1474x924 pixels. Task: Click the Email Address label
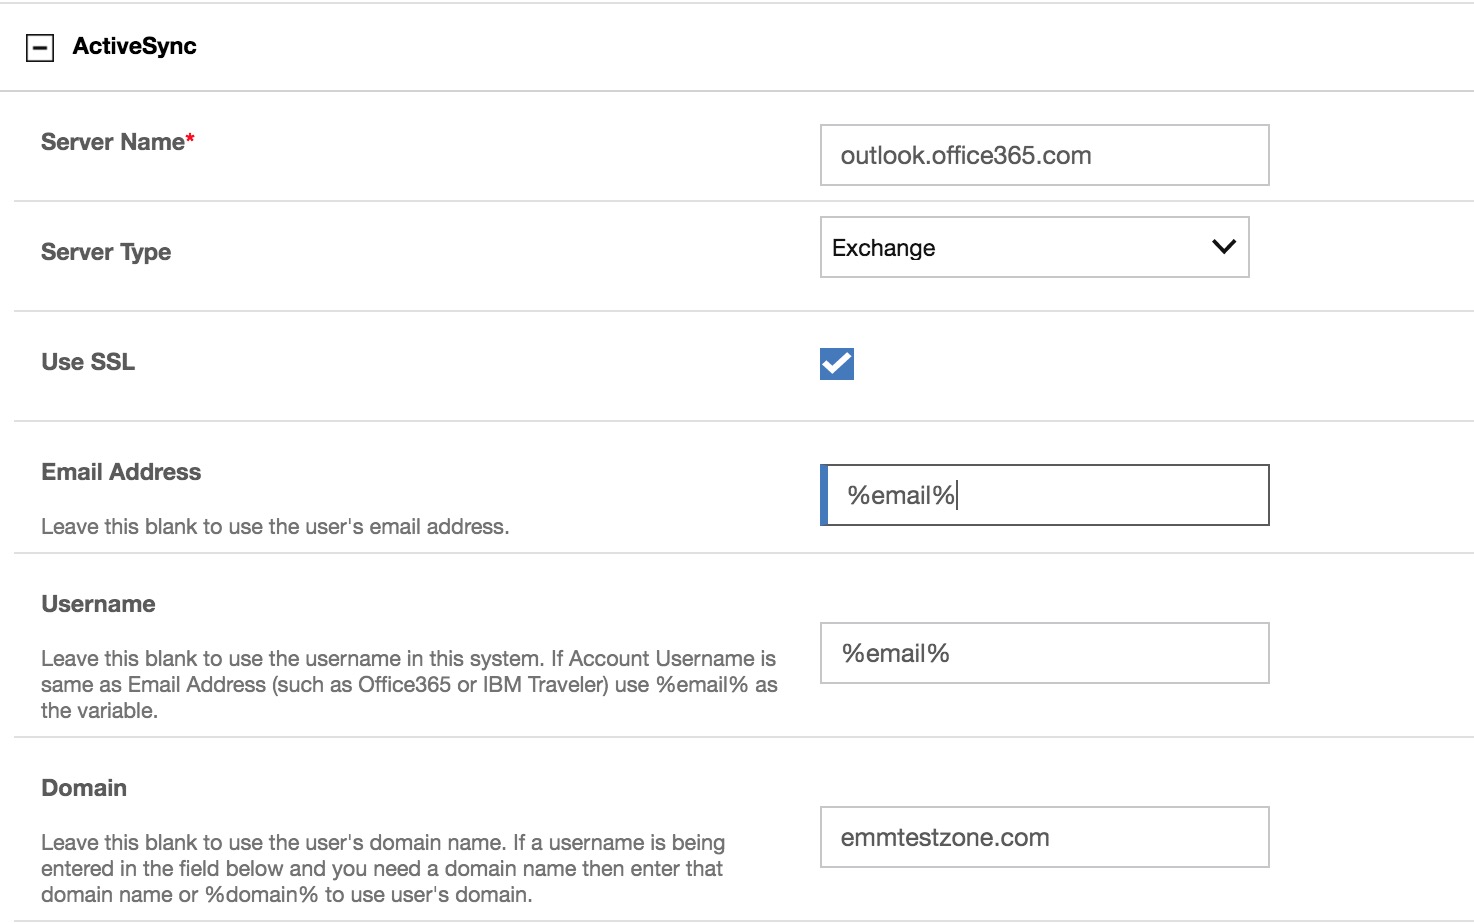[x=121, y=472]
